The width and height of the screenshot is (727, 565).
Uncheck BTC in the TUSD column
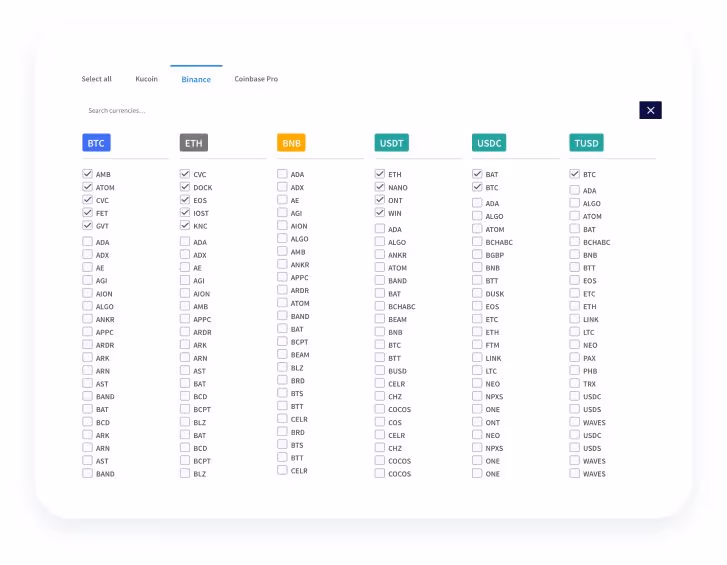click(574, 174)
